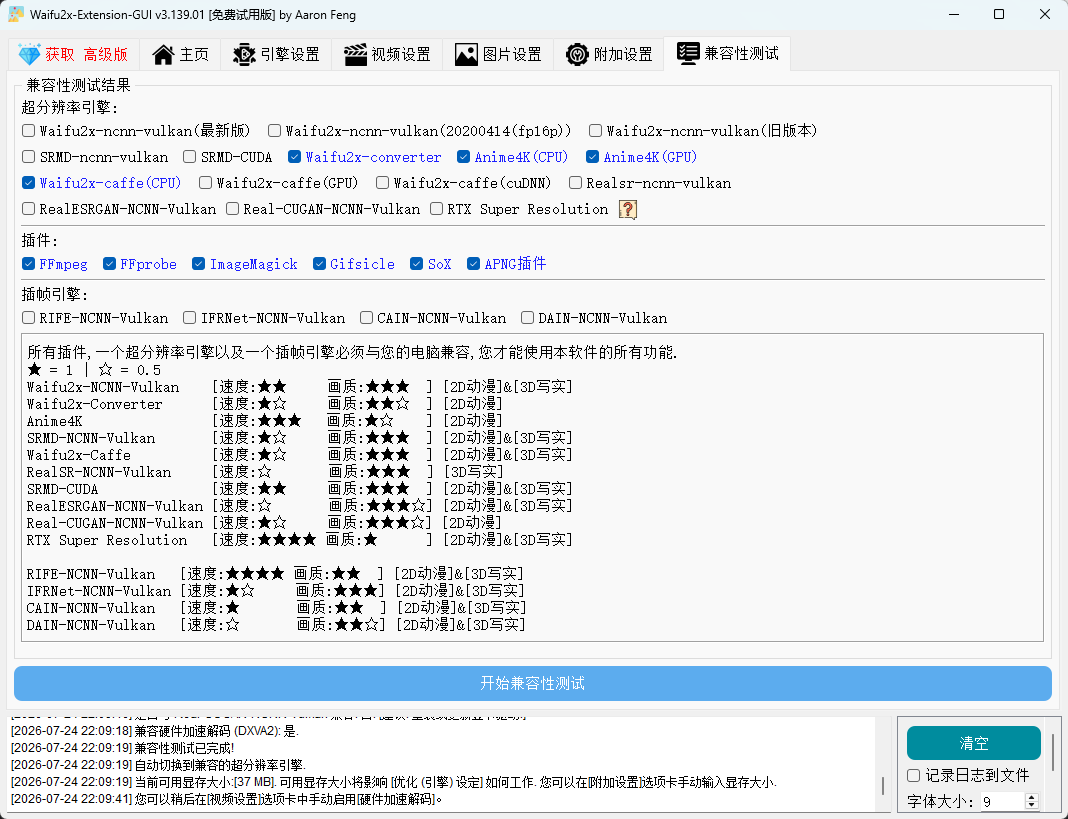This screenshot has height=819, width=1068.
Task: Click the DAIN-NCNN-Vulkan rating line
Action: (276, 625)
